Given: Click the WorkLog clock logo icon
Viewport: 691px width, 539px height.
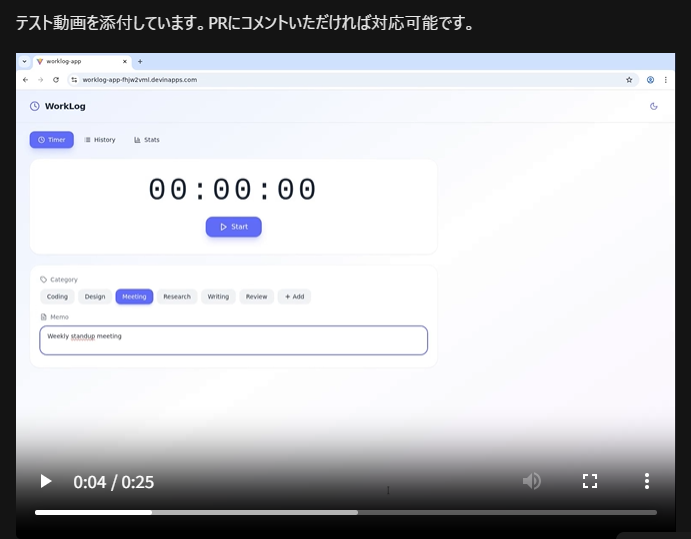Looking at the screenshot, I should pos(34,106).
